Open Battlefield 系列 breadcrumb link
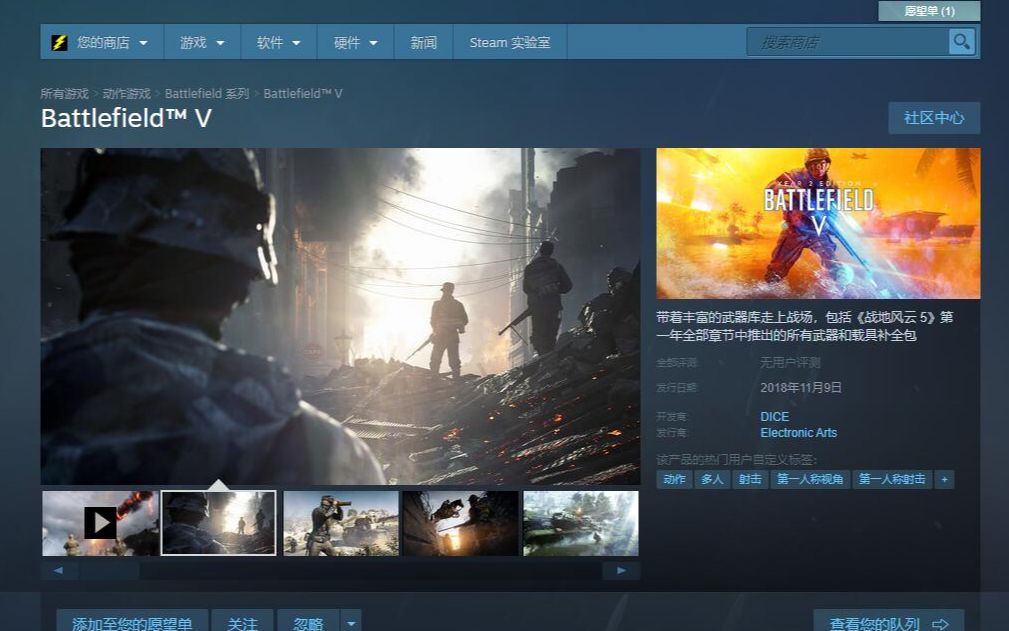Screen dimensions: 1009x631 207,94
